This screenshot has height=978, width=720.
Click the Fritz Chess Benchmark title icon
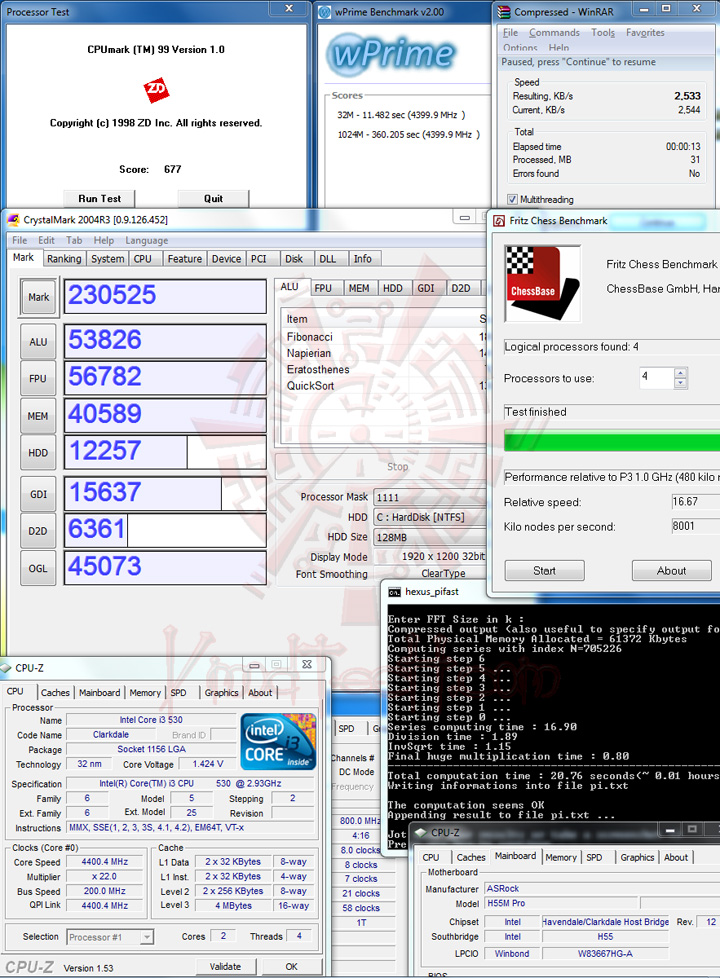(499, 221)
